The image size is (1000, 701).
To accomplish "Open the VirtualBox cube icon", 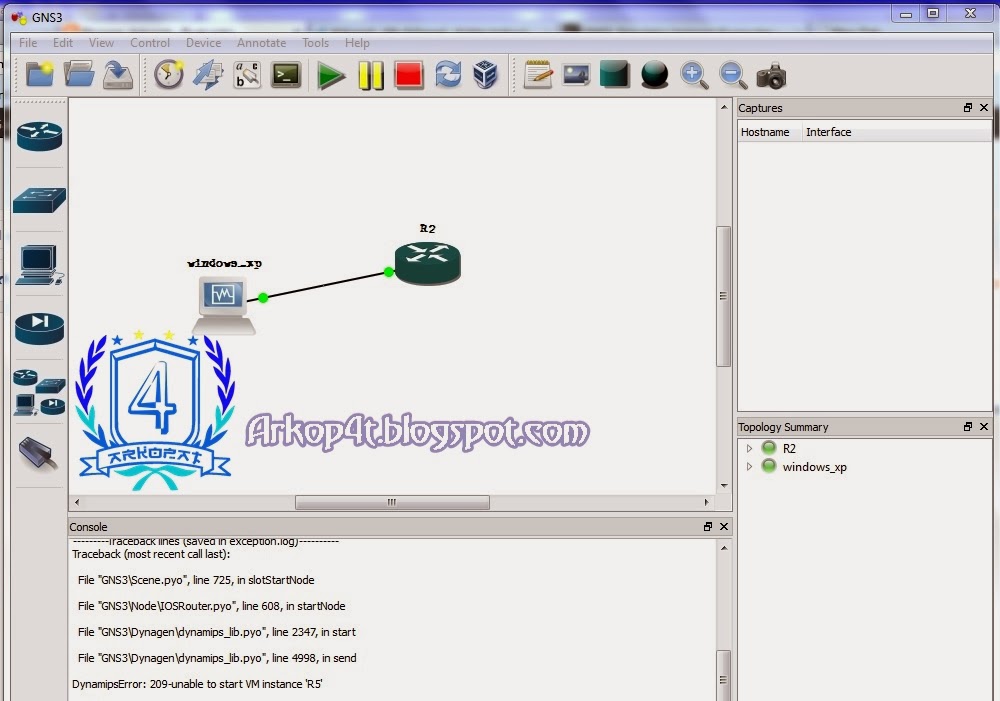I will pos(485,75).
